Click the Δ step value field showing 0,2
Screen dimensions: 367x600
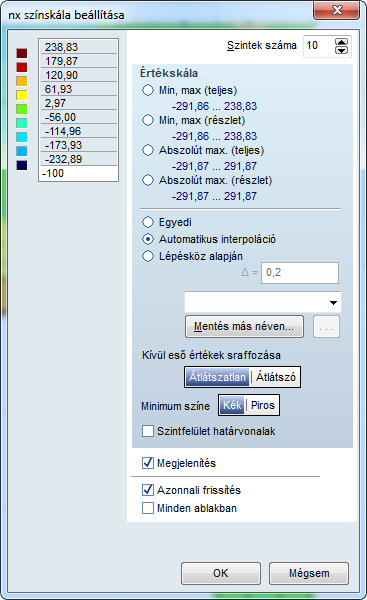pos(300,273)
